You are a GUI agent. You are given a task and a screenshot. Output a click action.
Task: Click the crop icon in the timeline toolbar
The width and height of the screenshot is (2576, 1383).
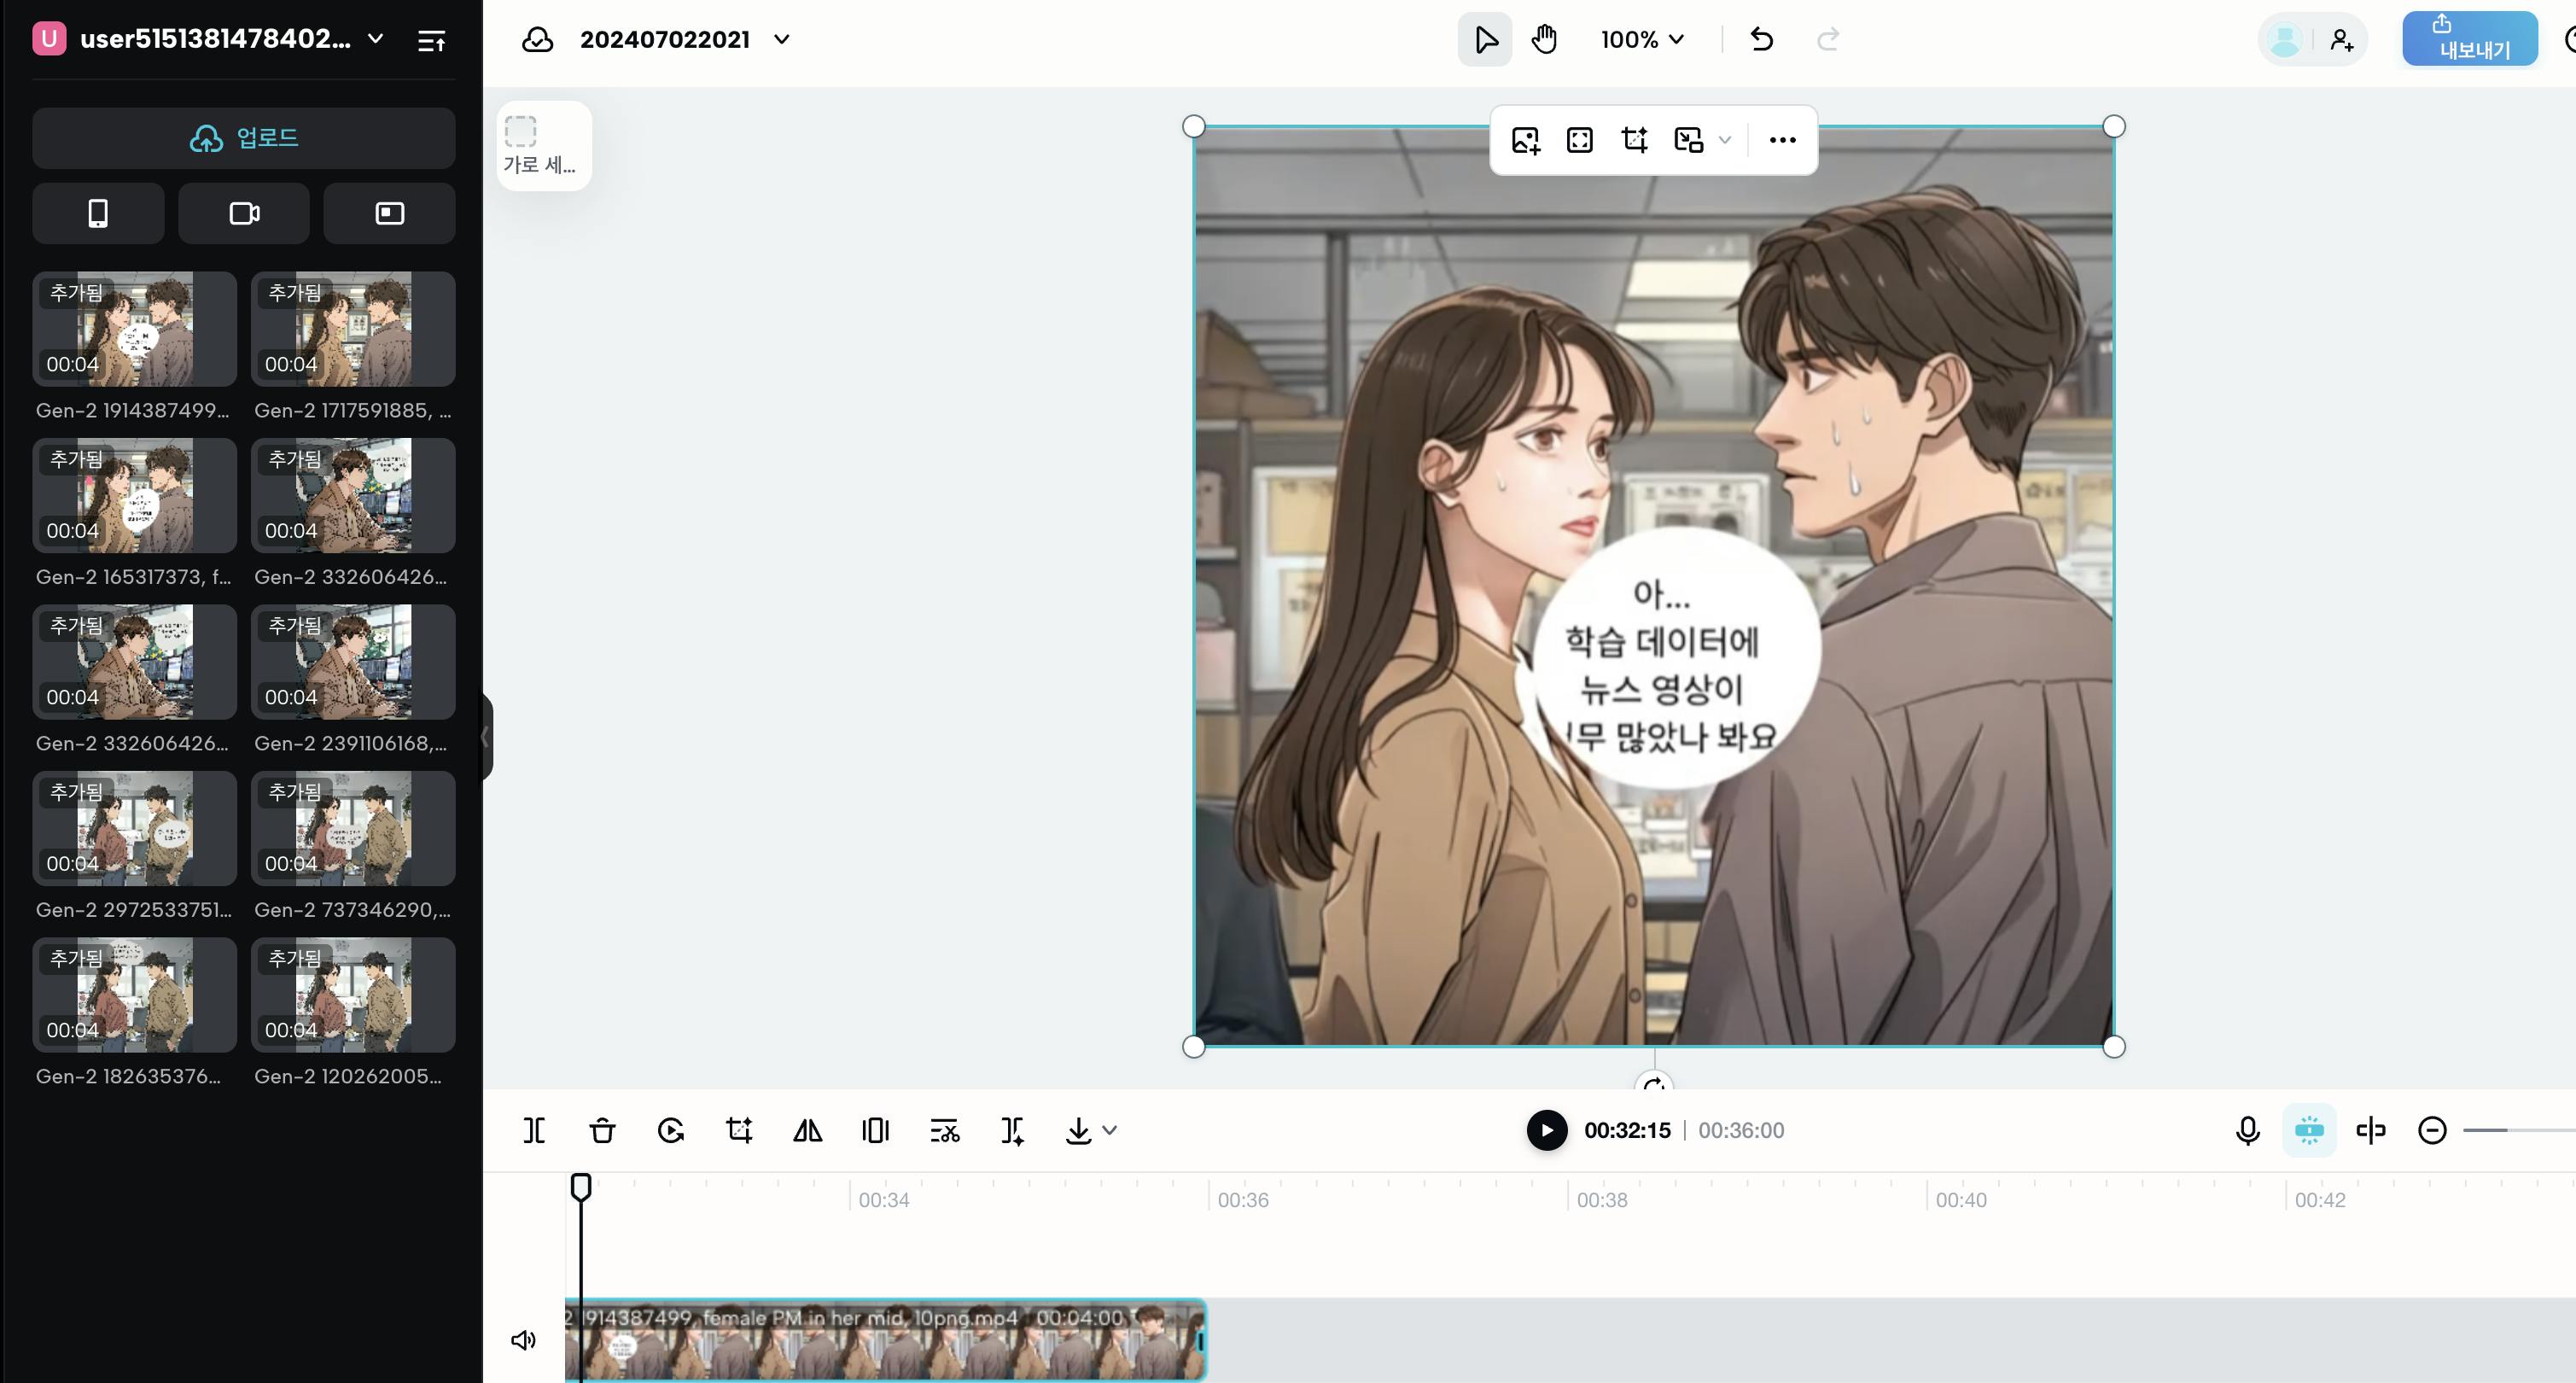739,1130
